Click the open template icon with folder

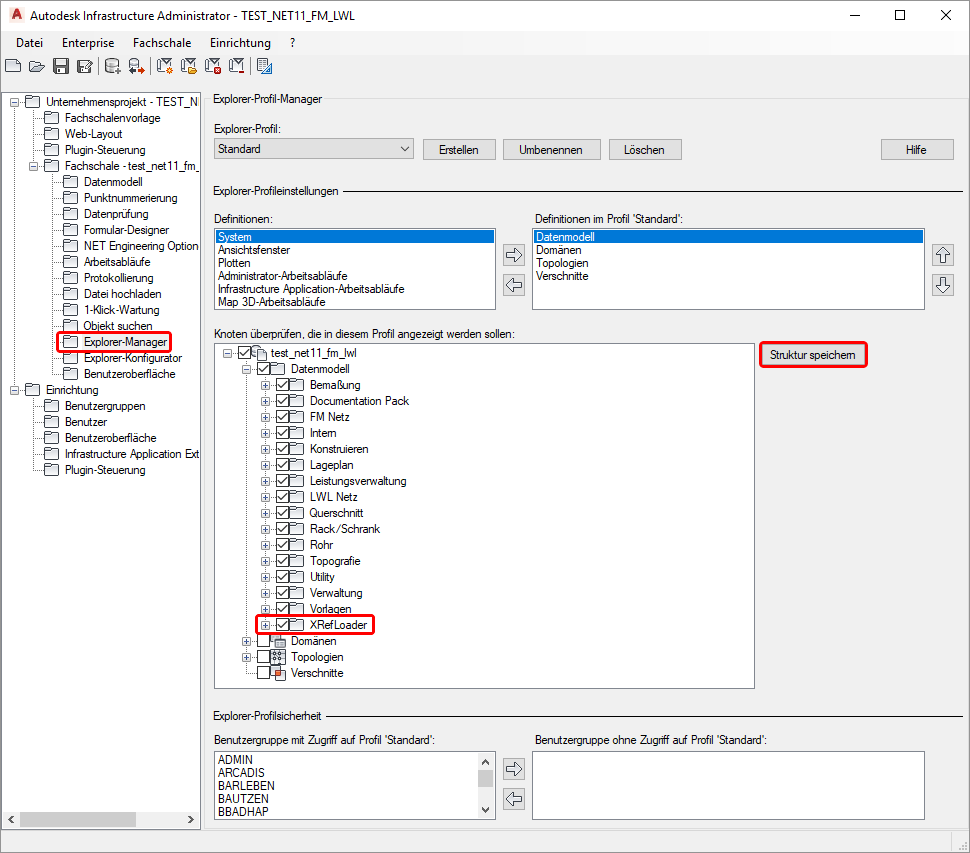189,66
